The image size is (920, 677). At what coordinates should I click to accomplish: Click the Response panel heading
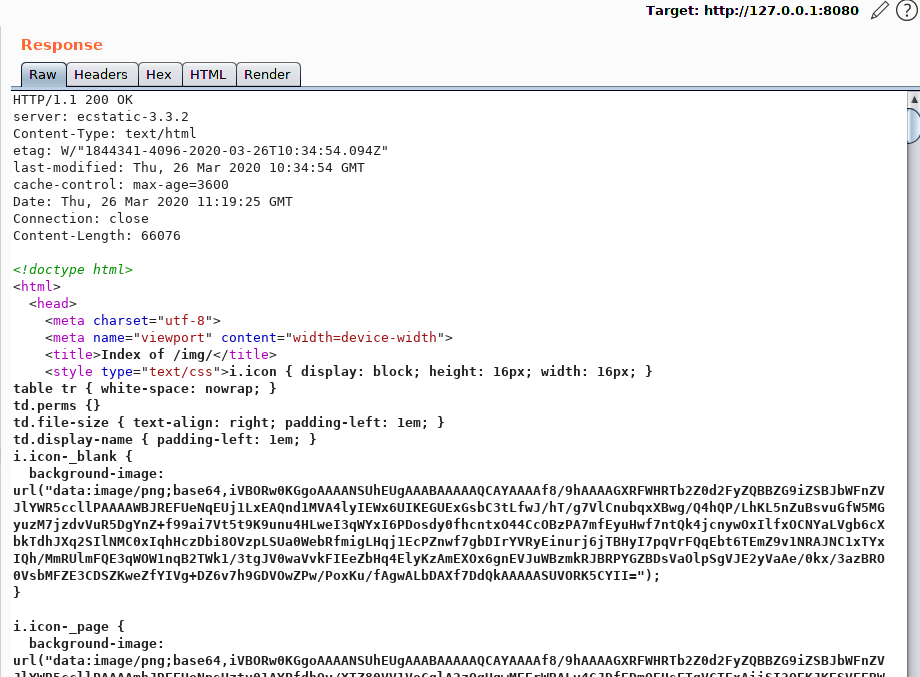[62, 45]
